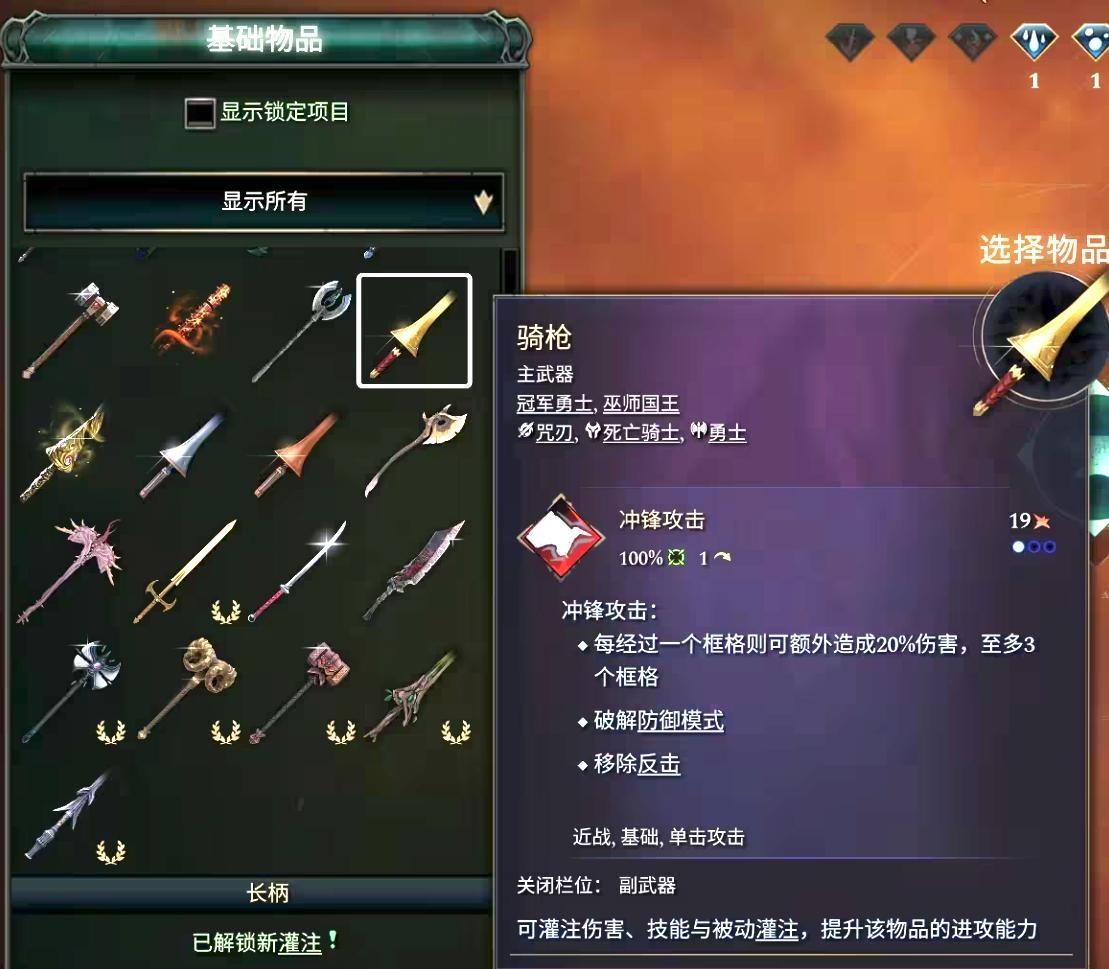Choose the double-bladed battle axe icon

pos(303,330)
